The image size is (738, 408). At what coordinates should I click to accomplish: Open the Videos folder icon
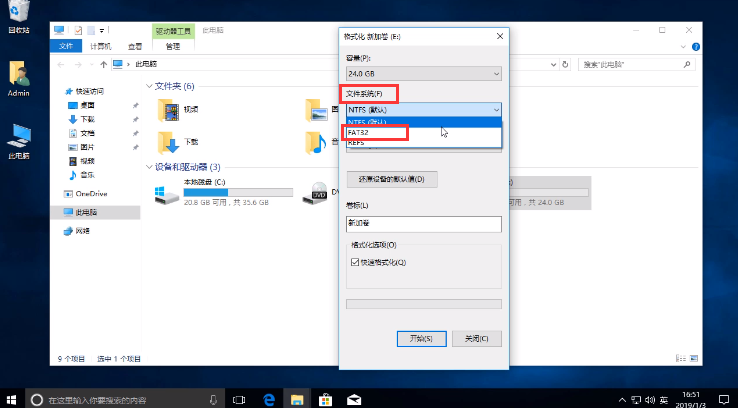(x=167, y=109)
